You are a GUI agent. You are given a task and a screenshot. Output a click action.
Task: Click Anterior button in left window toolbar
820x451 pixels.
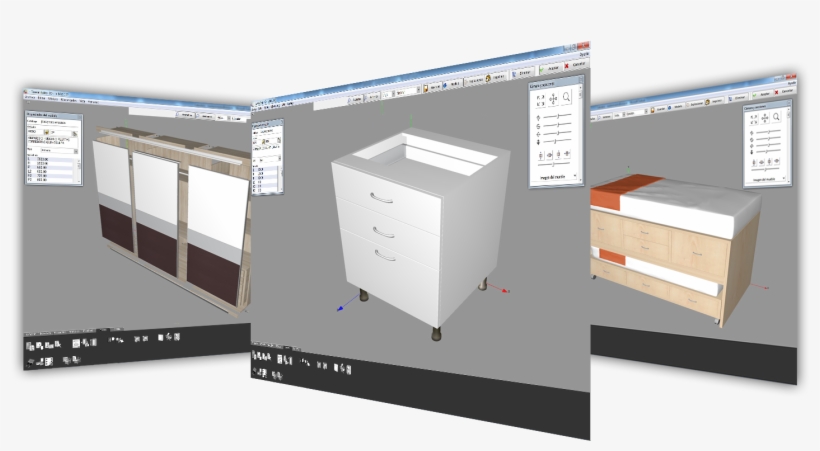tap(186, 115)
